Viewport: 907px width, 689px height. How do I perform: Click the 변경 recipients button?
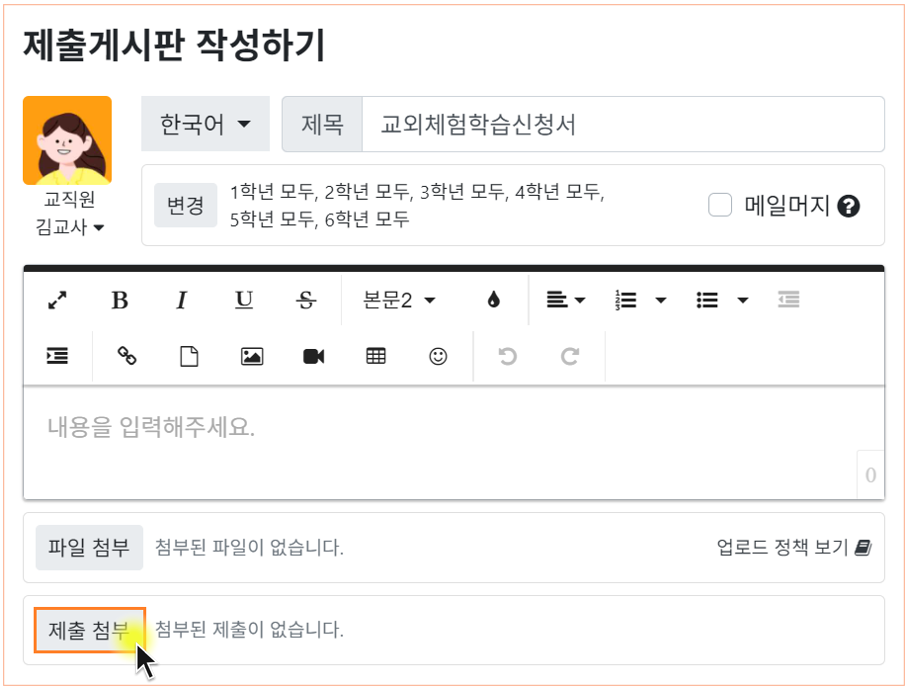pos(185,205)
